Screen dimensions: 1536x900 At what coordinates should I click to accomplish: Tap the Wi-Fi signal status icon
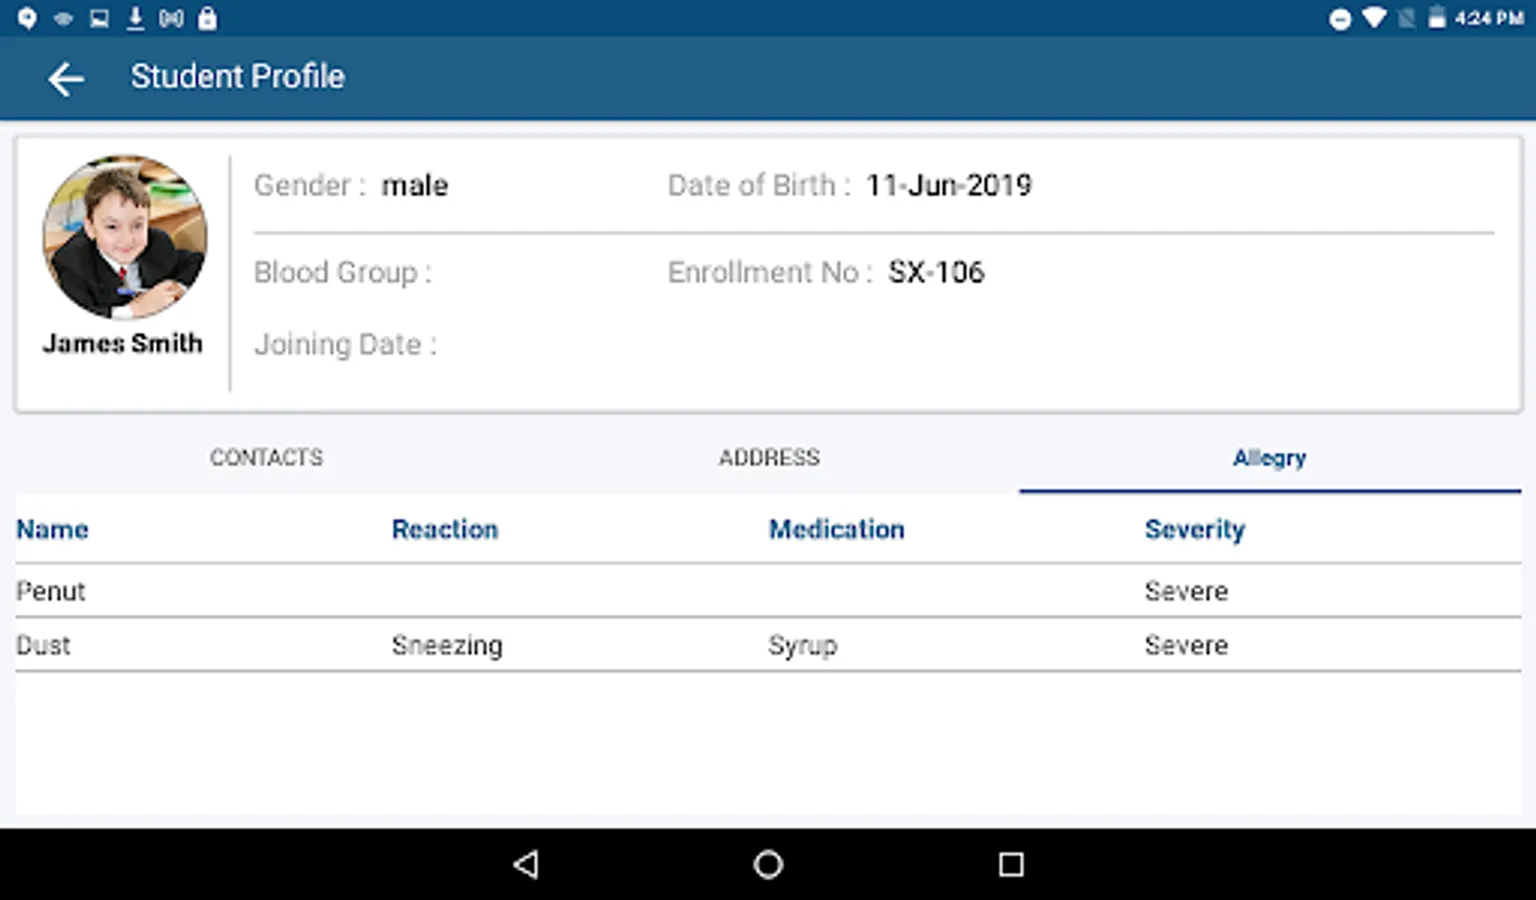tap(1375, 18)
